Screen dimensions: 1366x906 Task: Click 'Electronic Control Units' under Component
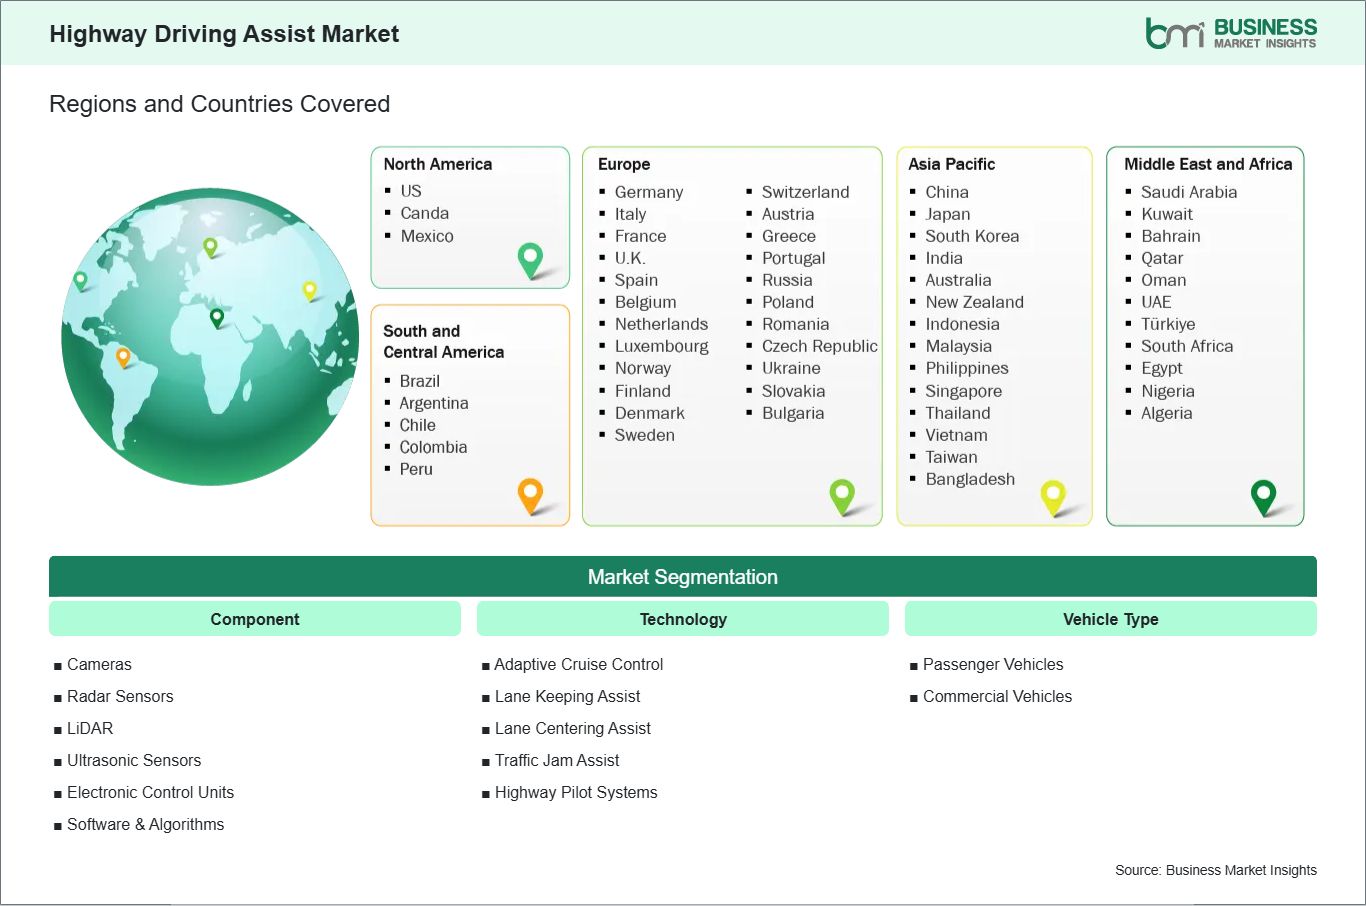(x=150, y=792)
